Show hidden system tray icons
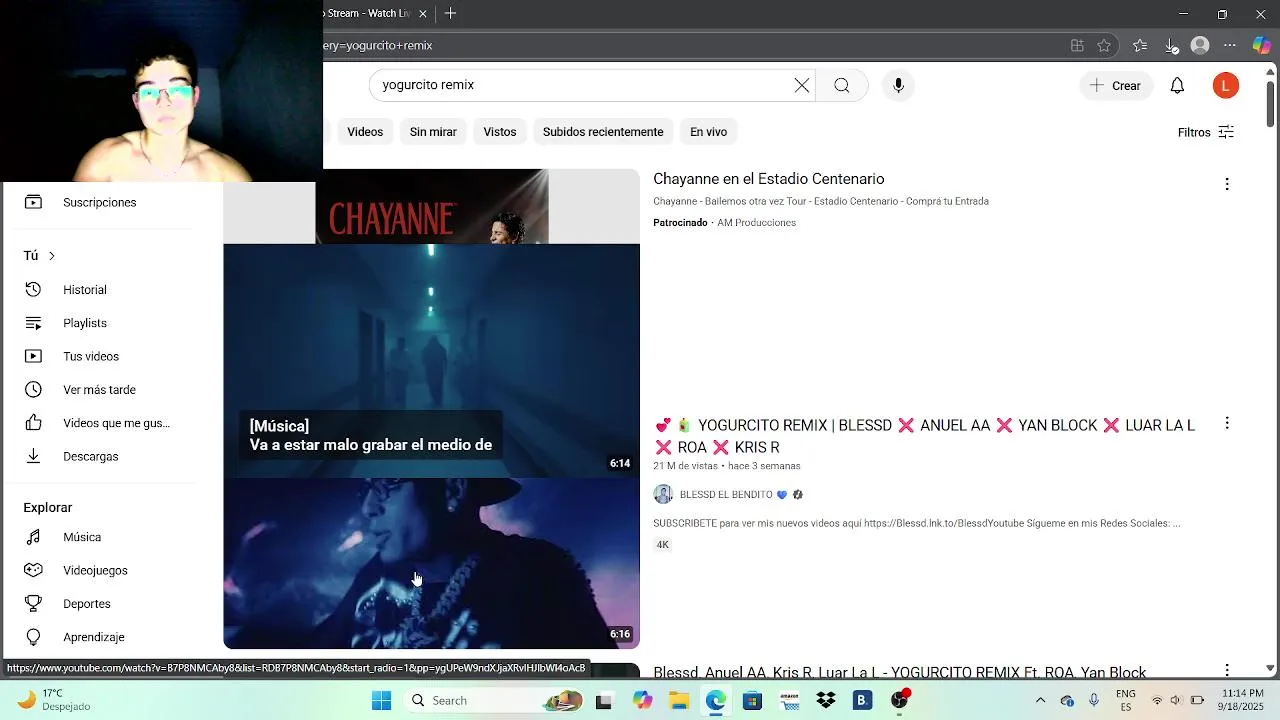 pos(1040,701)
